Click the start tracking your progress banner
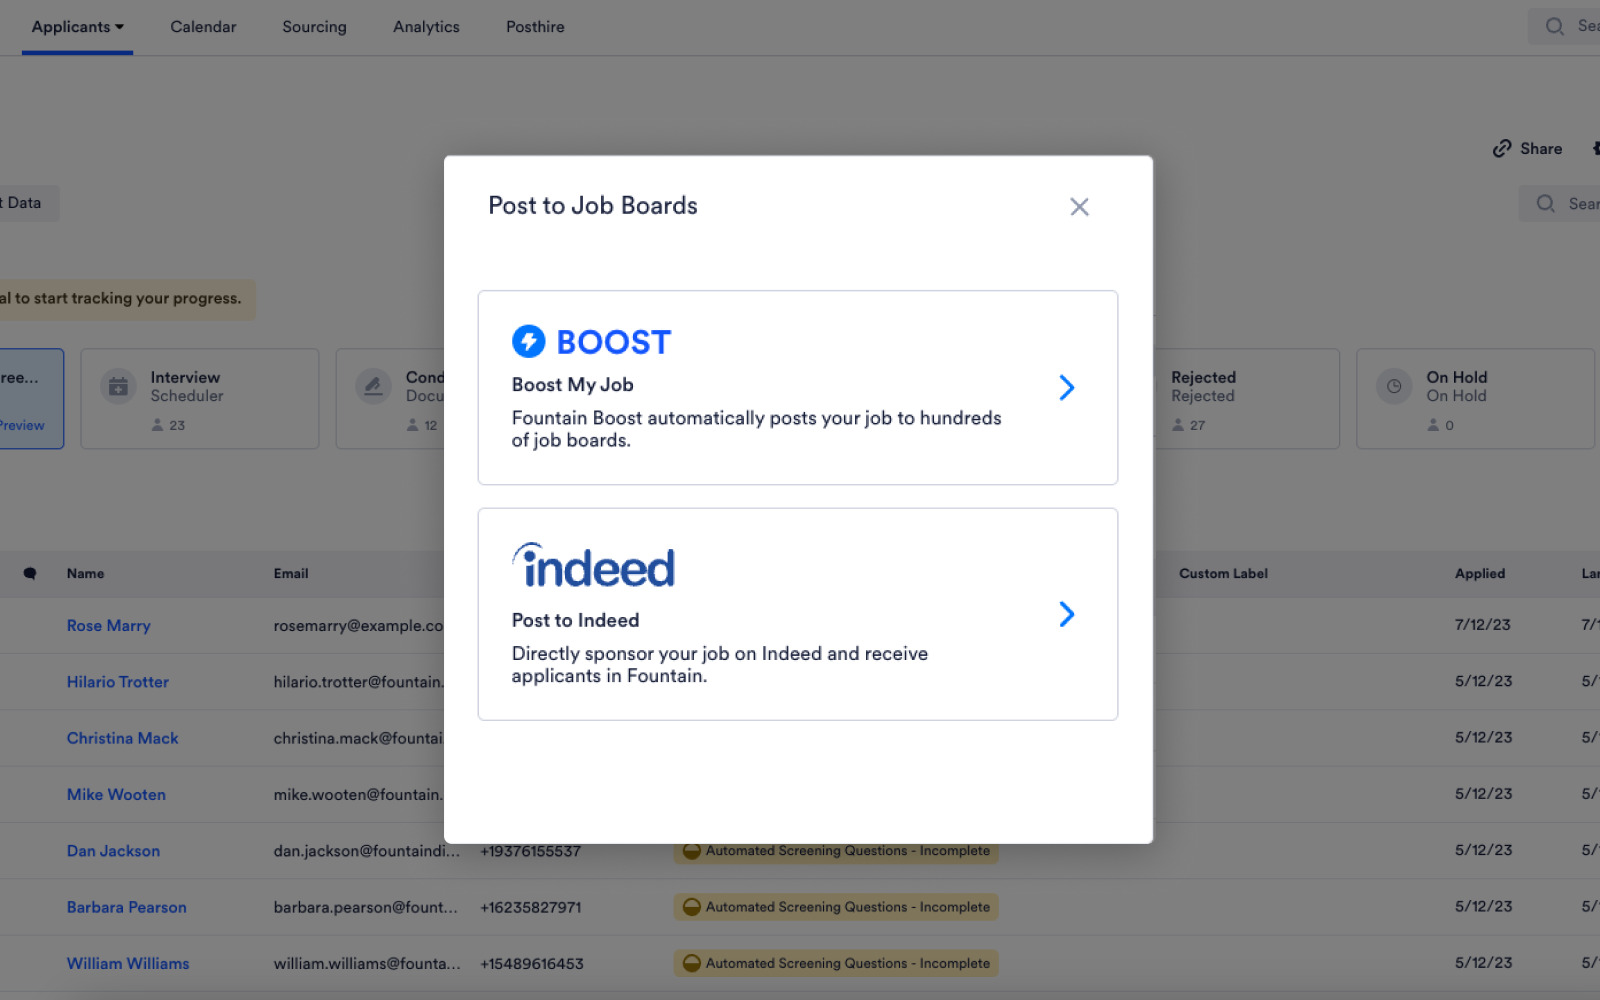Viewport: 1600px width, 1000px height. pos(126,299)
